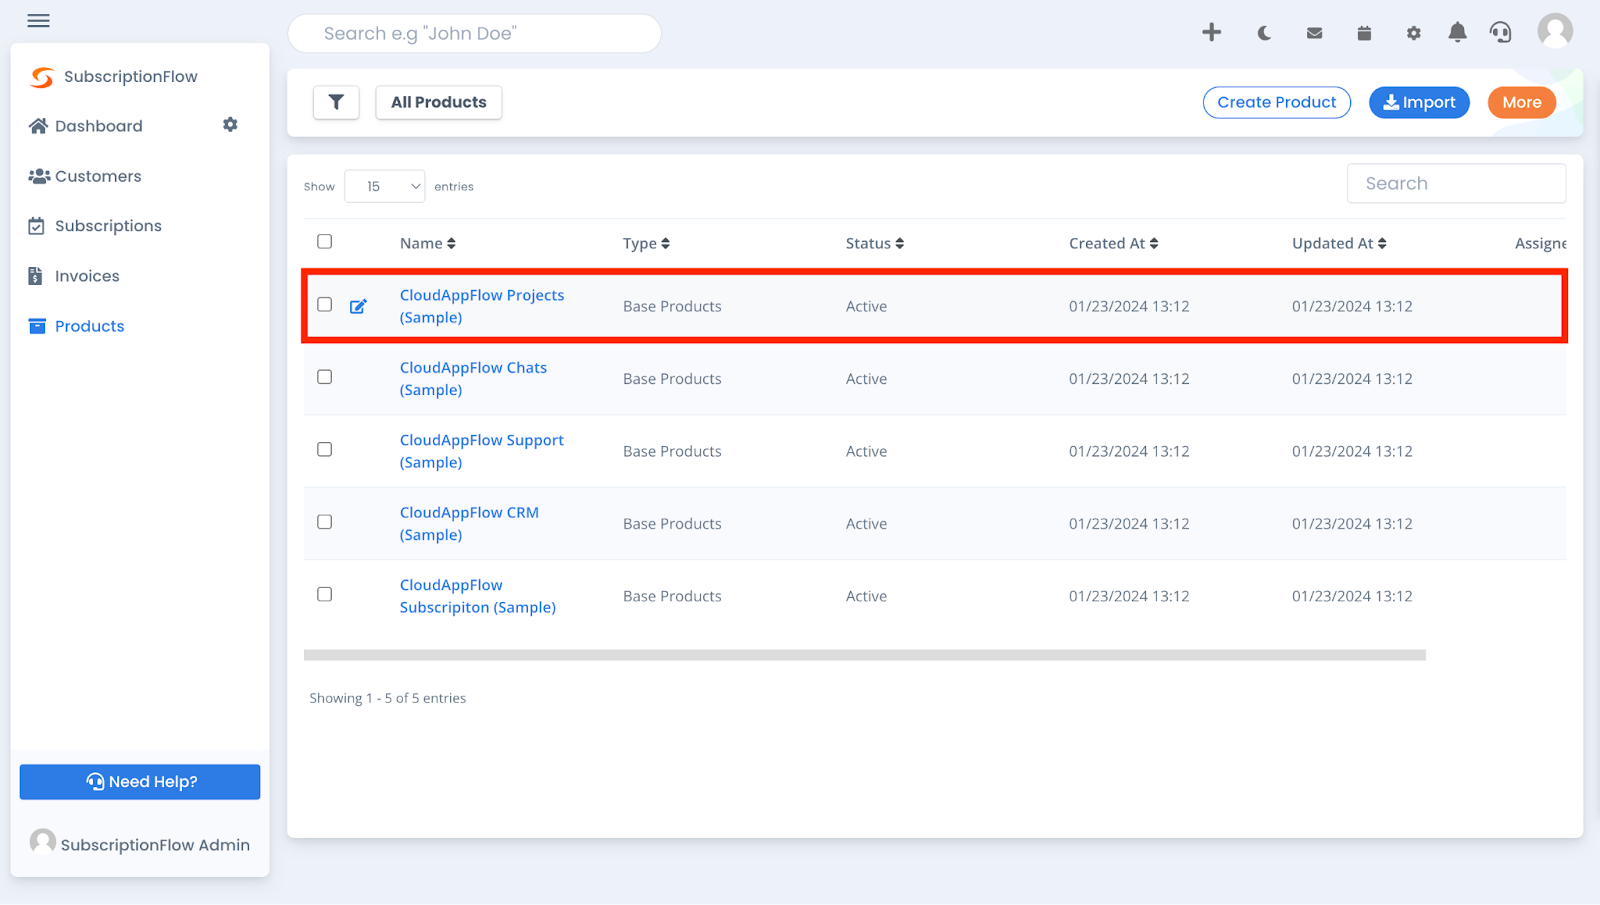The image size is (1600, 905).
Task: Open the show entries dropdown
Action: (385, 186)
